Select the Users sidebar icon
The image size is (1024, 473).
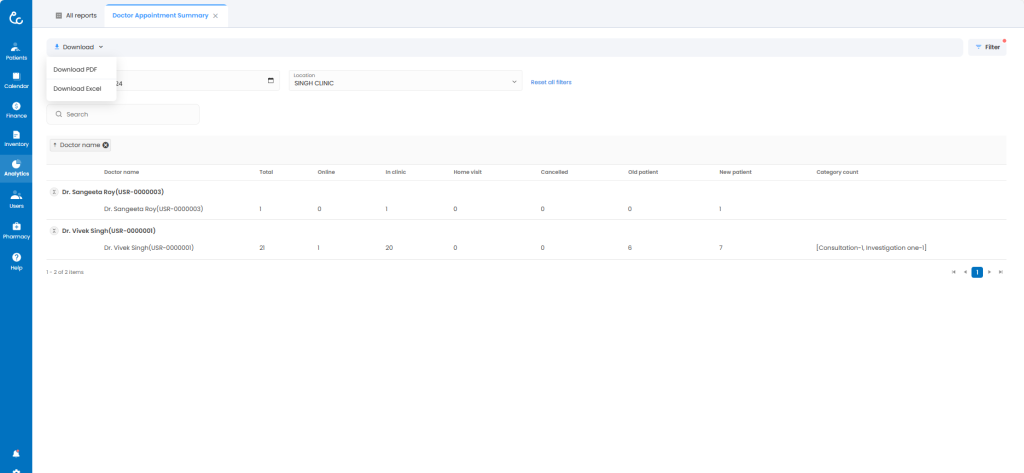[16, 199]
